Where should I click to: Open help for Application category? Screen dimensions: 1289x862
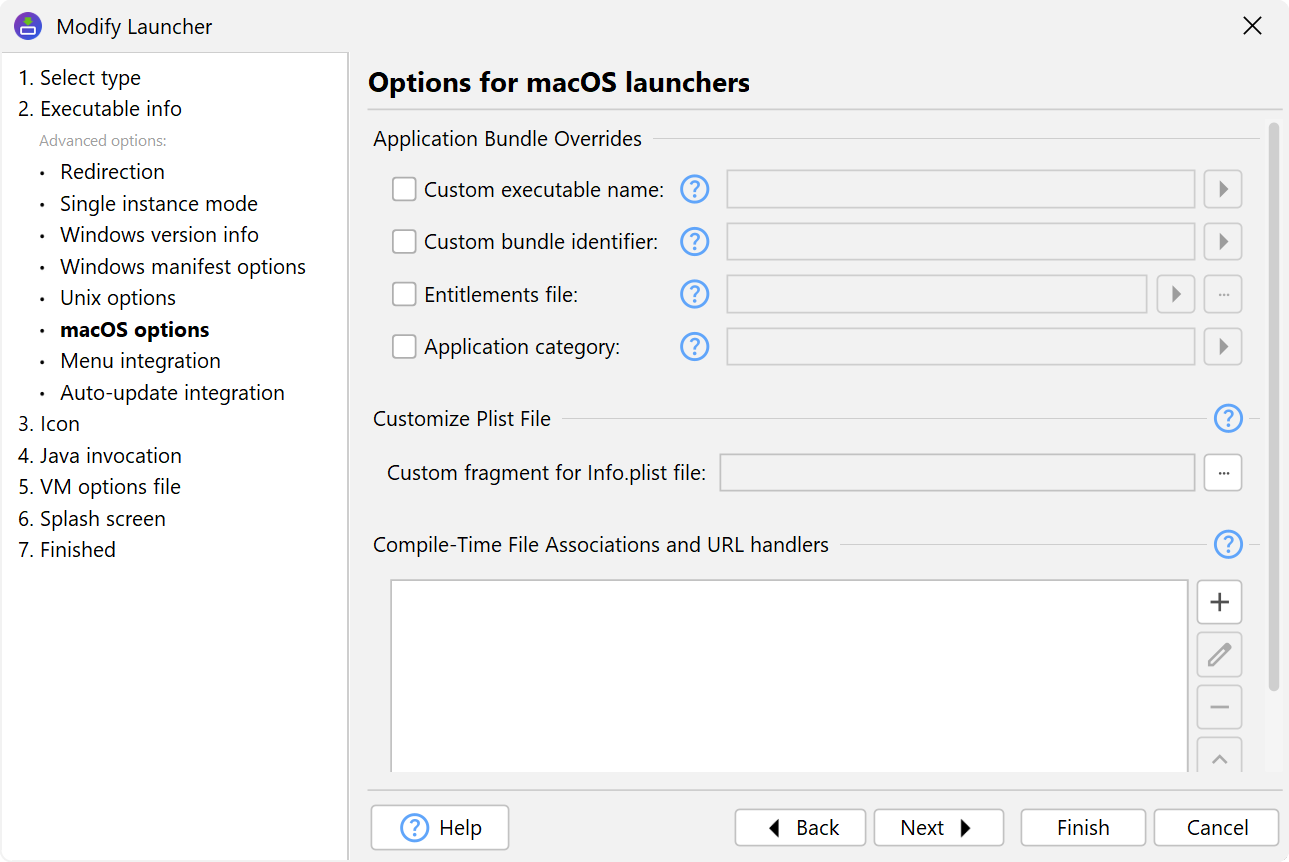coord(694,347)
